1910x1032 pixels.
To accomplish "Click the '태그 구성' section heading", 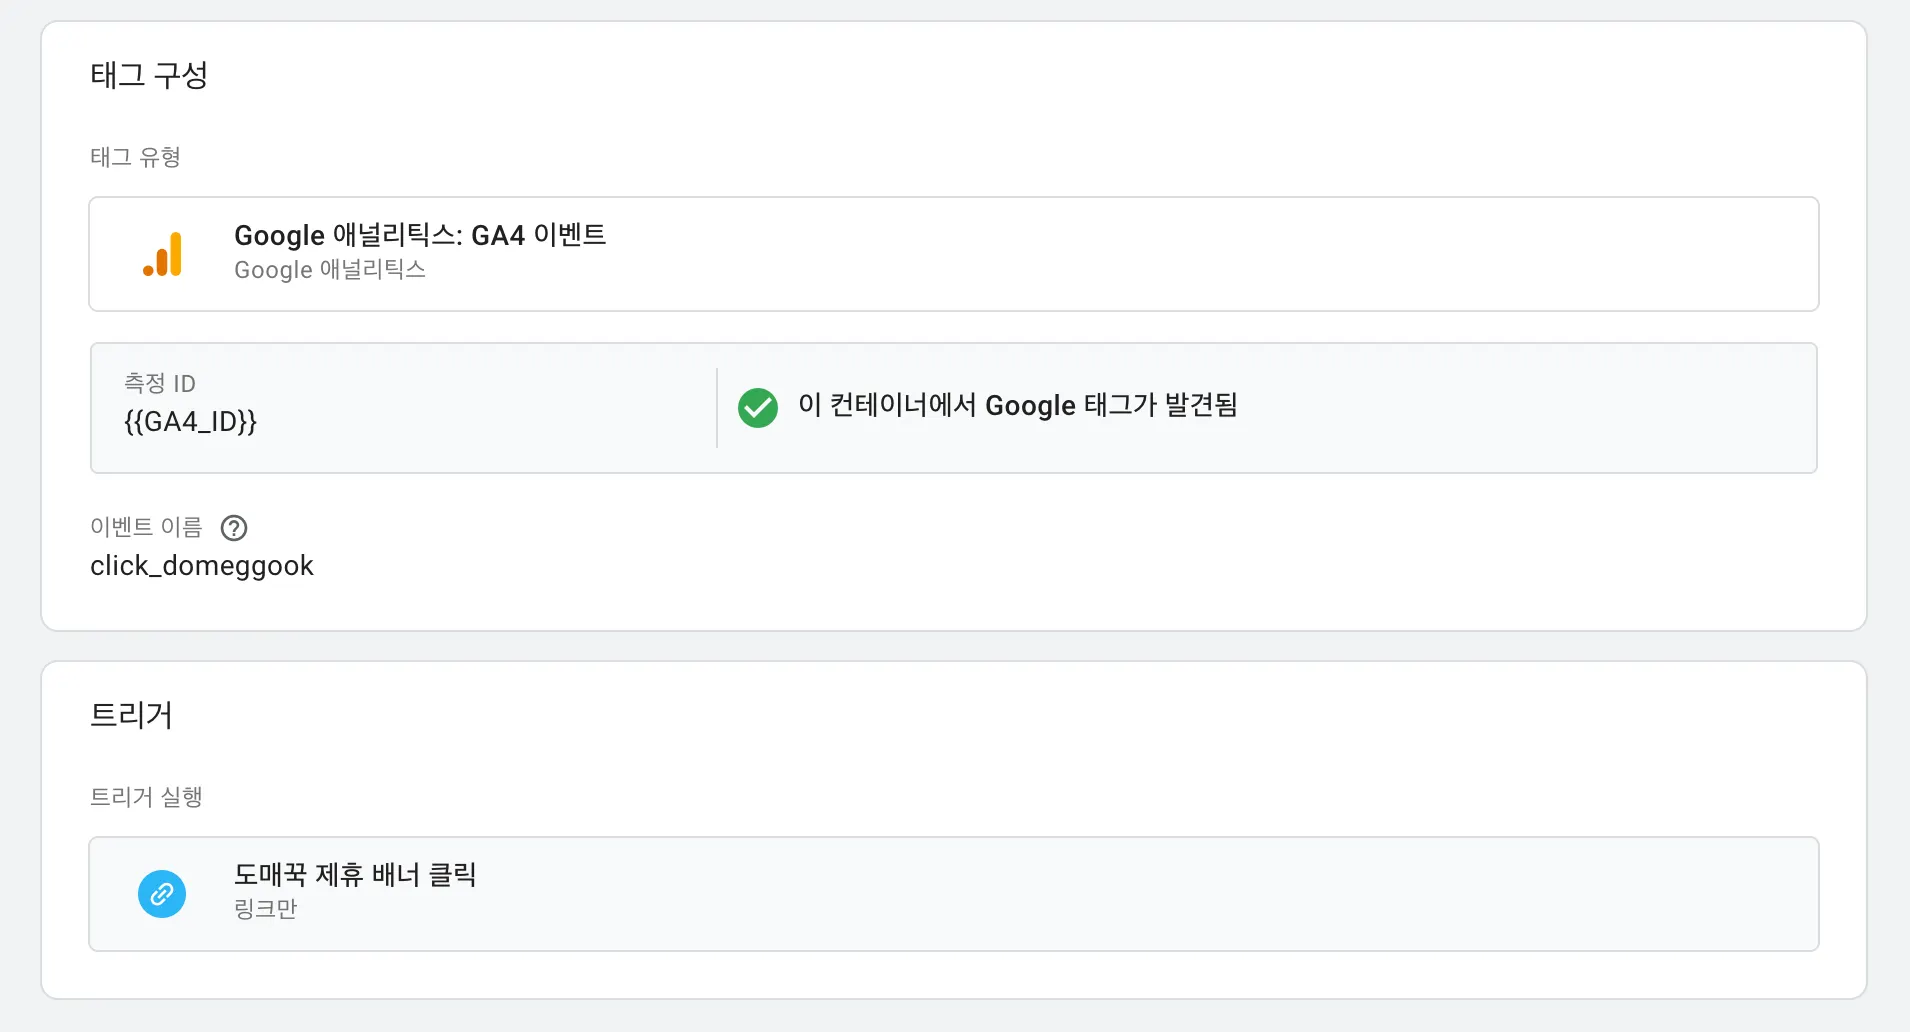I will click(149, 75).
